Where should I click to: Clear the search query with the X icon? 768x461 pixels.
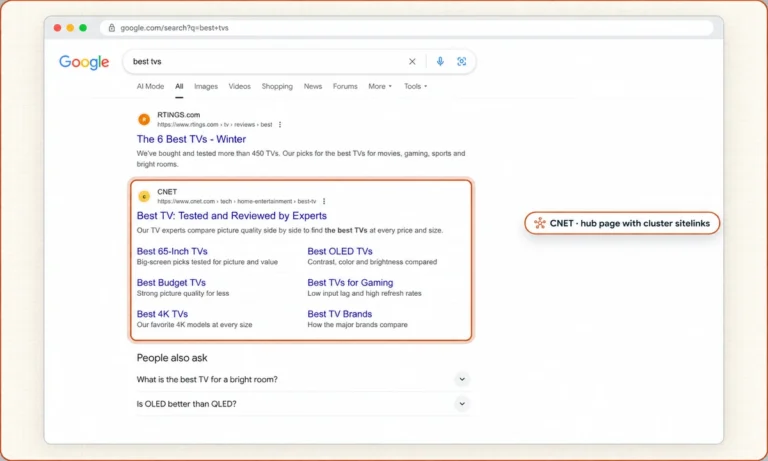pyautogui.click(x=412, y=61)
